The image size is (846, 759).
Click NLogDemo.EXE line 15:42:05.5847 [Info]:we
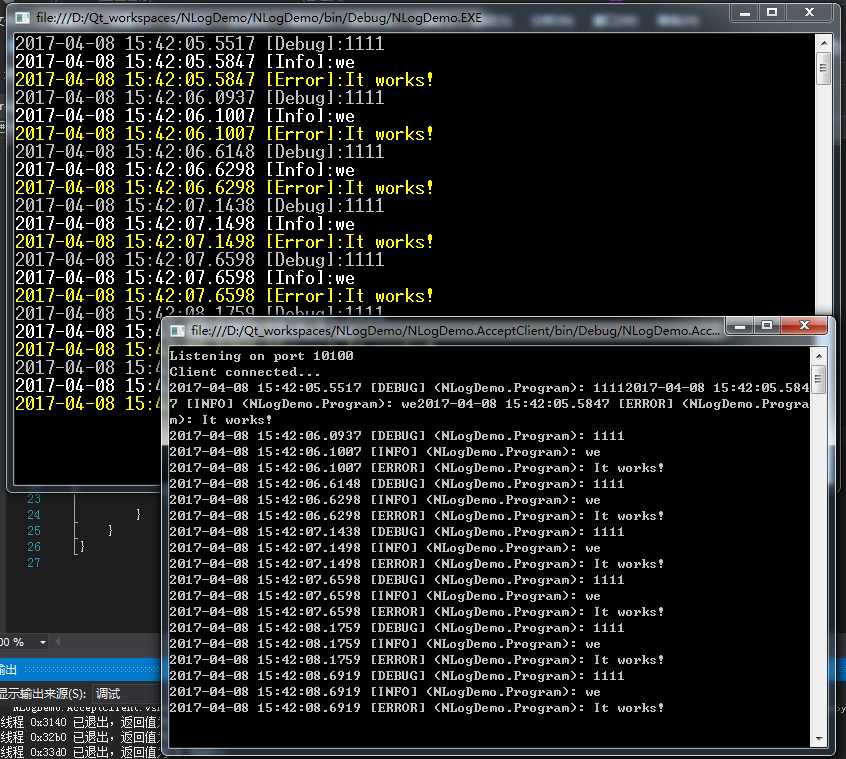(x=185, y=62)
